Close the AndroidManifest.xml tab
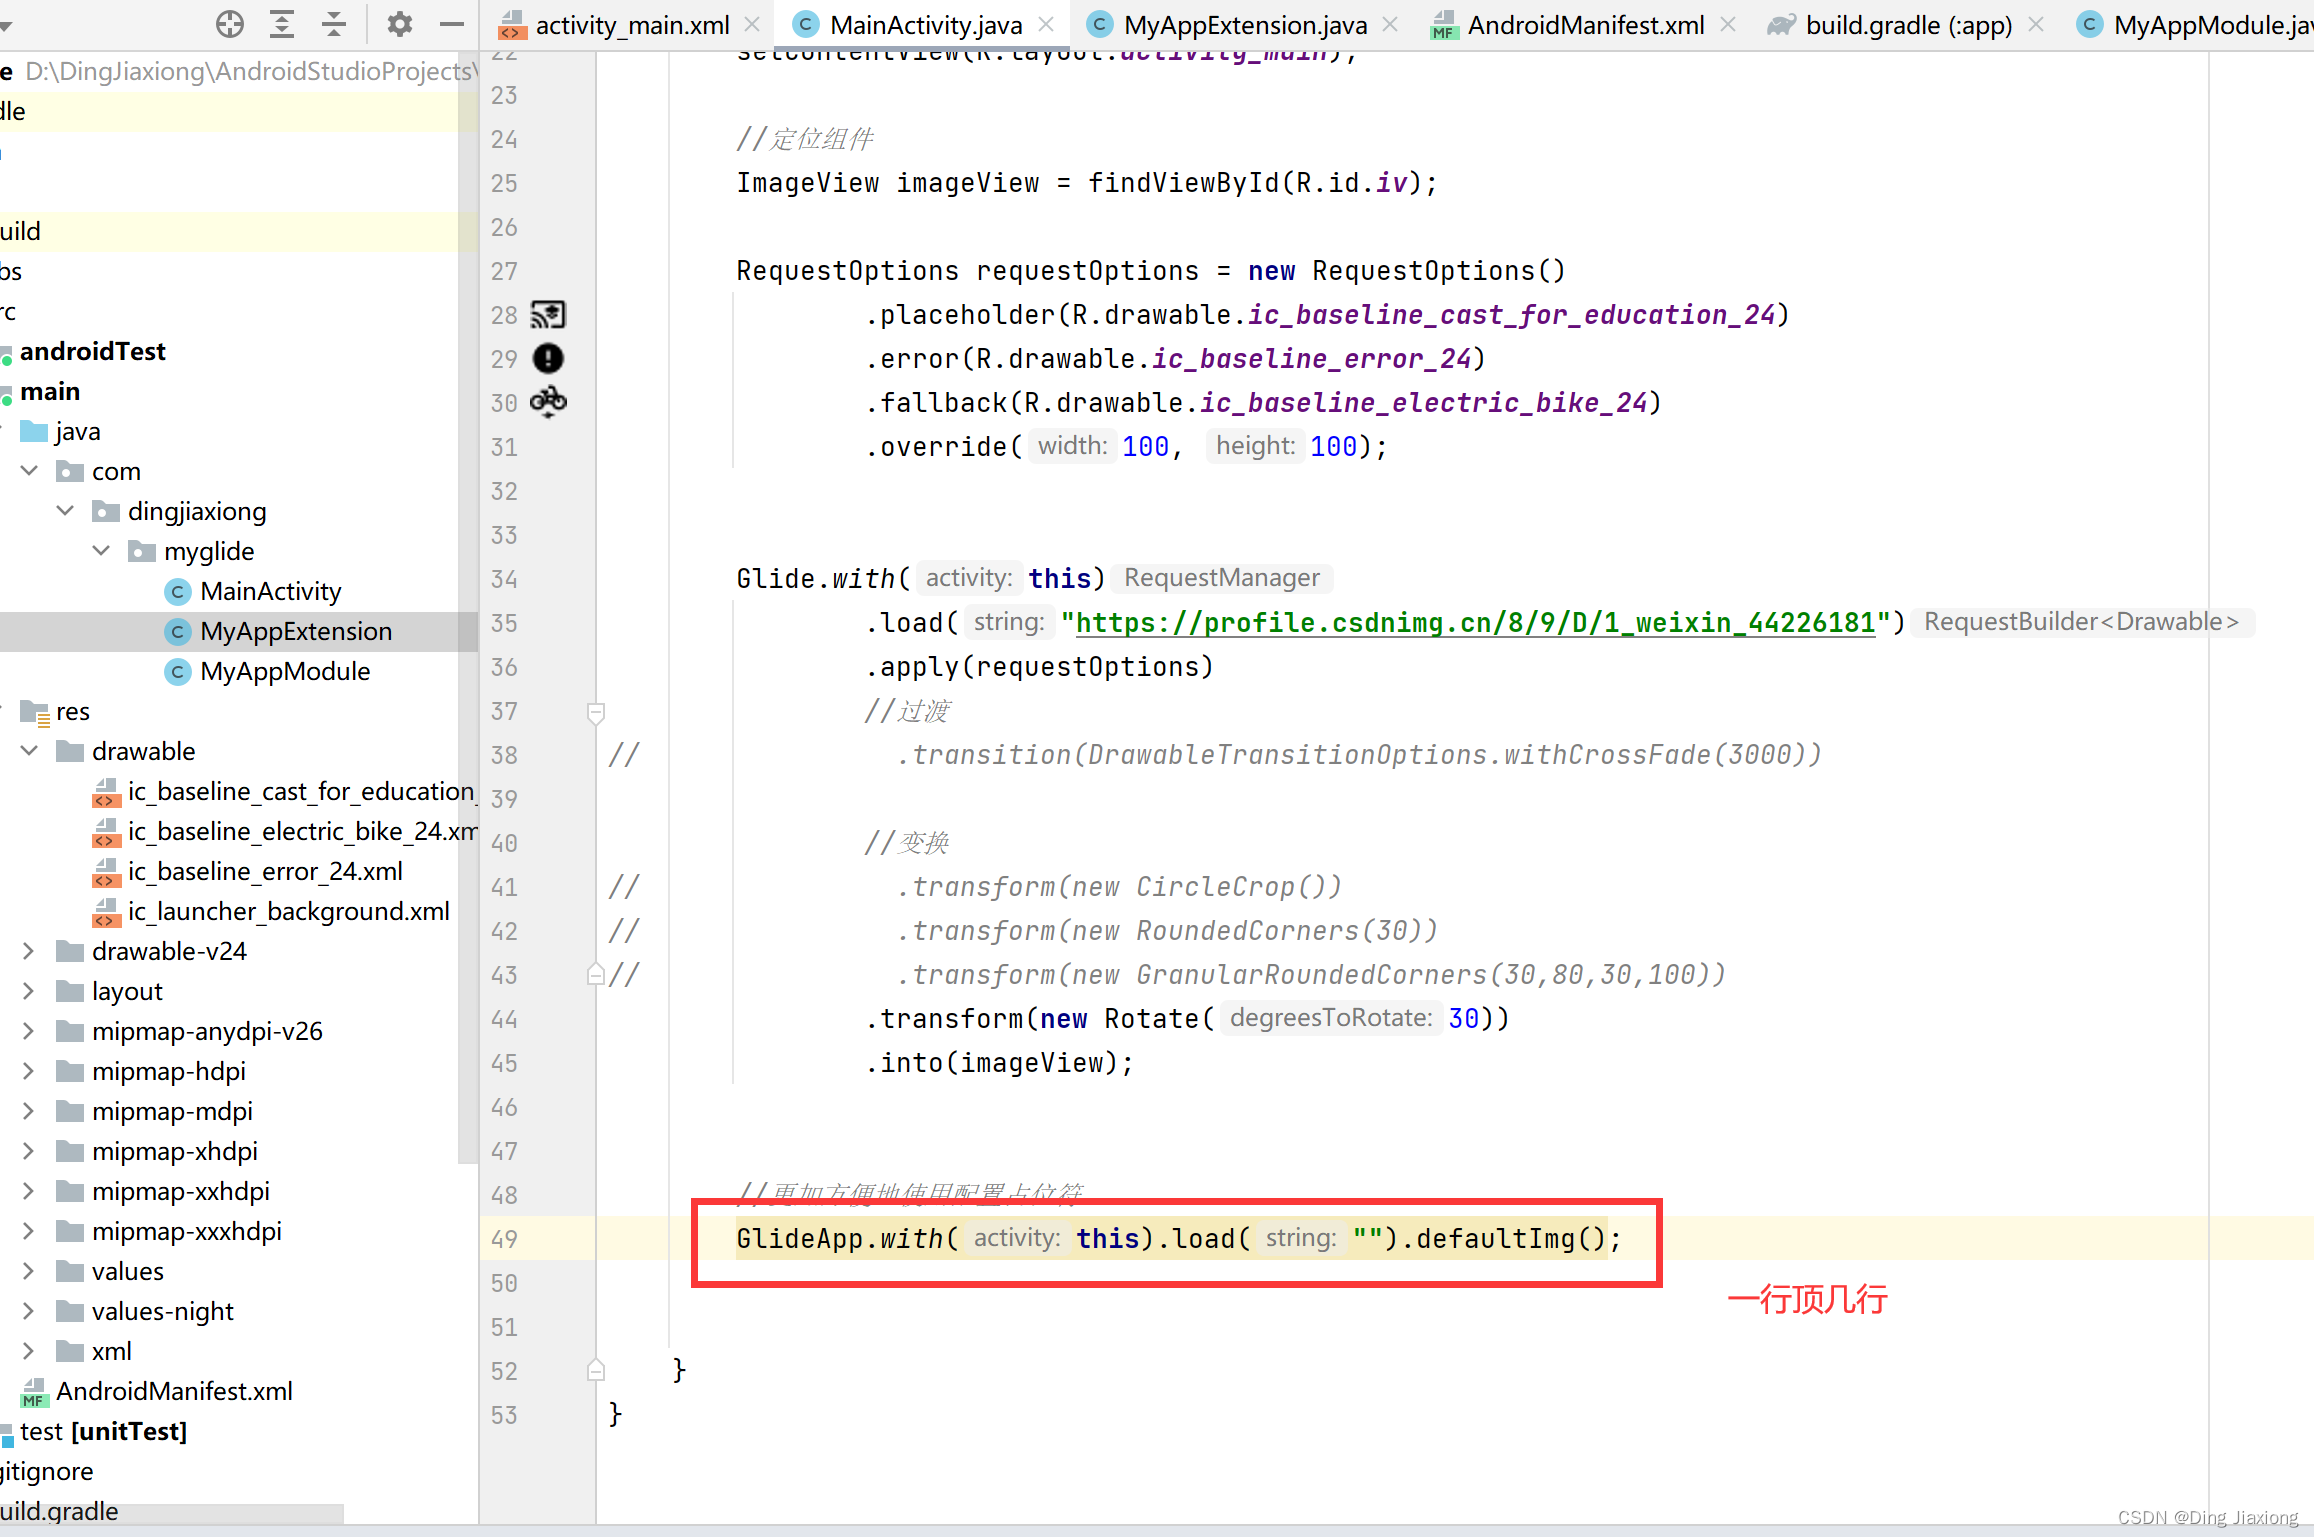The width and height of the screenshot is (2314, 1537). click(1728, 25)
